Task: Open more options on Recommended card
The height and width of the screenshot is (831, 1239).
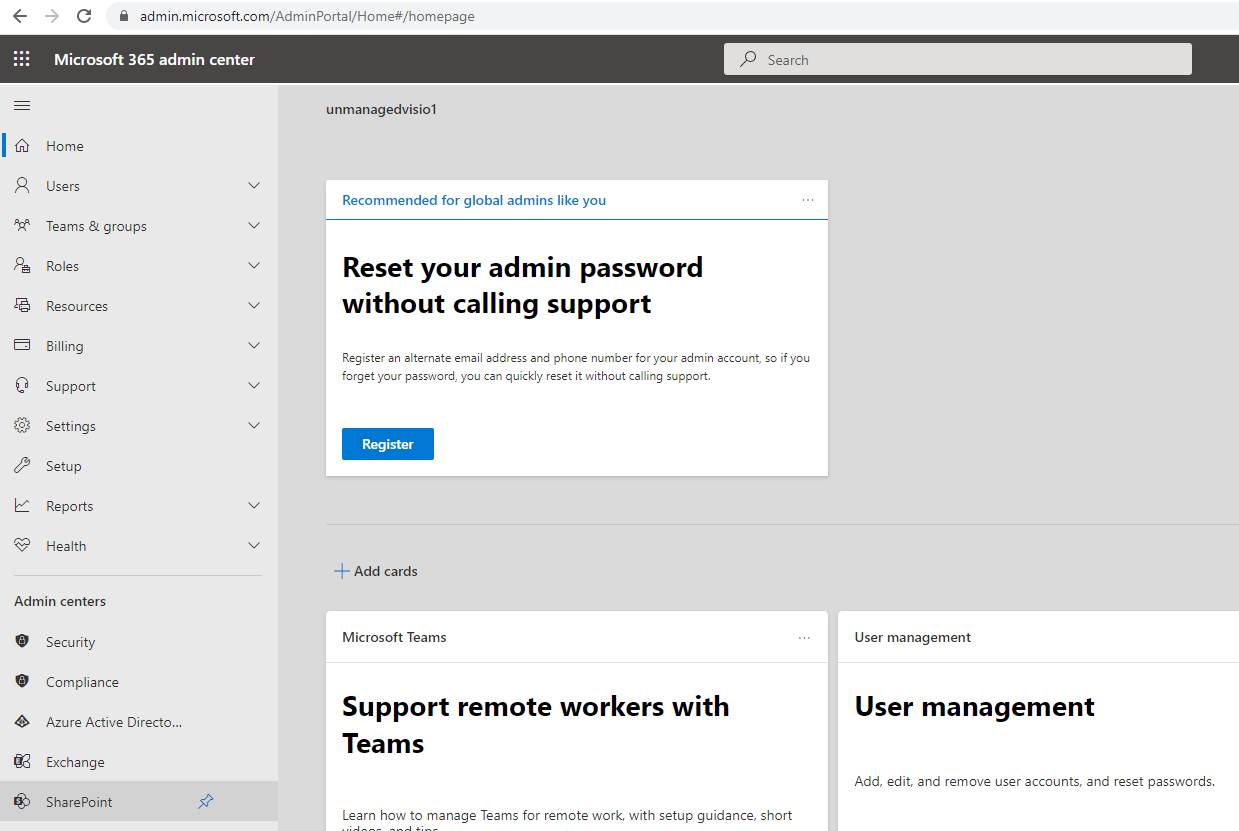Action: tap(808, 200)
